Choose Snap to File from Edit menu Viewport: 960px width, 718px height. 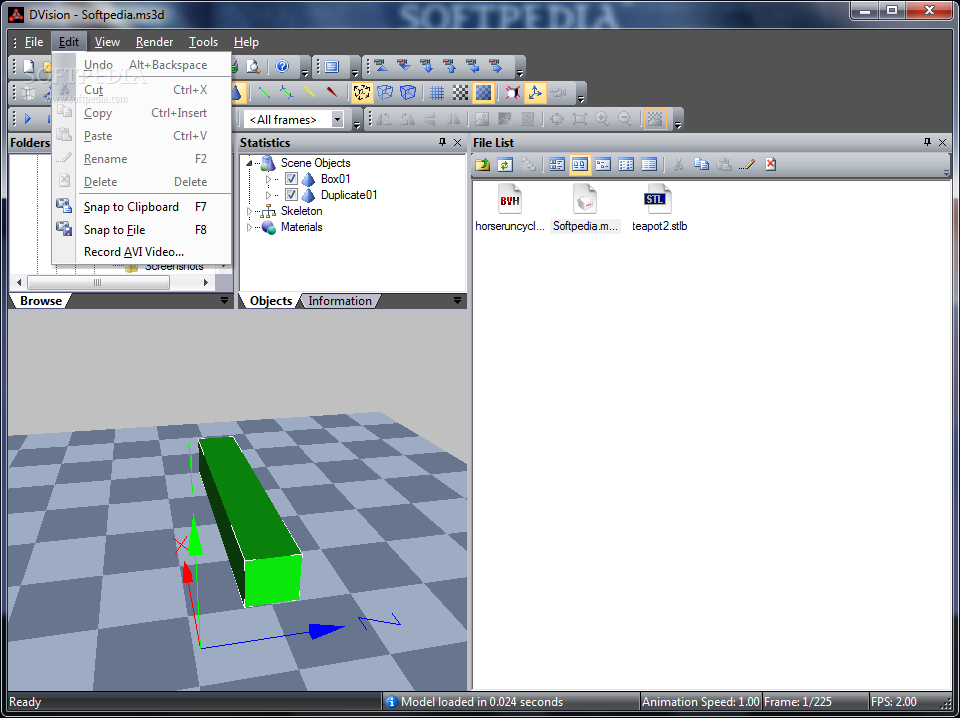click(x=141, y=230)
